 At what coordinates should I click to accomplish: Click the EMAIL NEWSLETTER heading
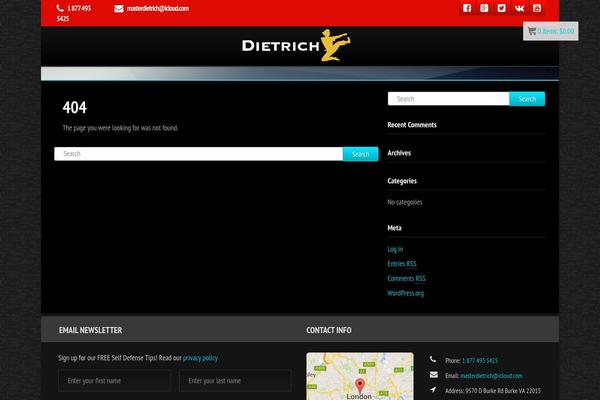90,330
